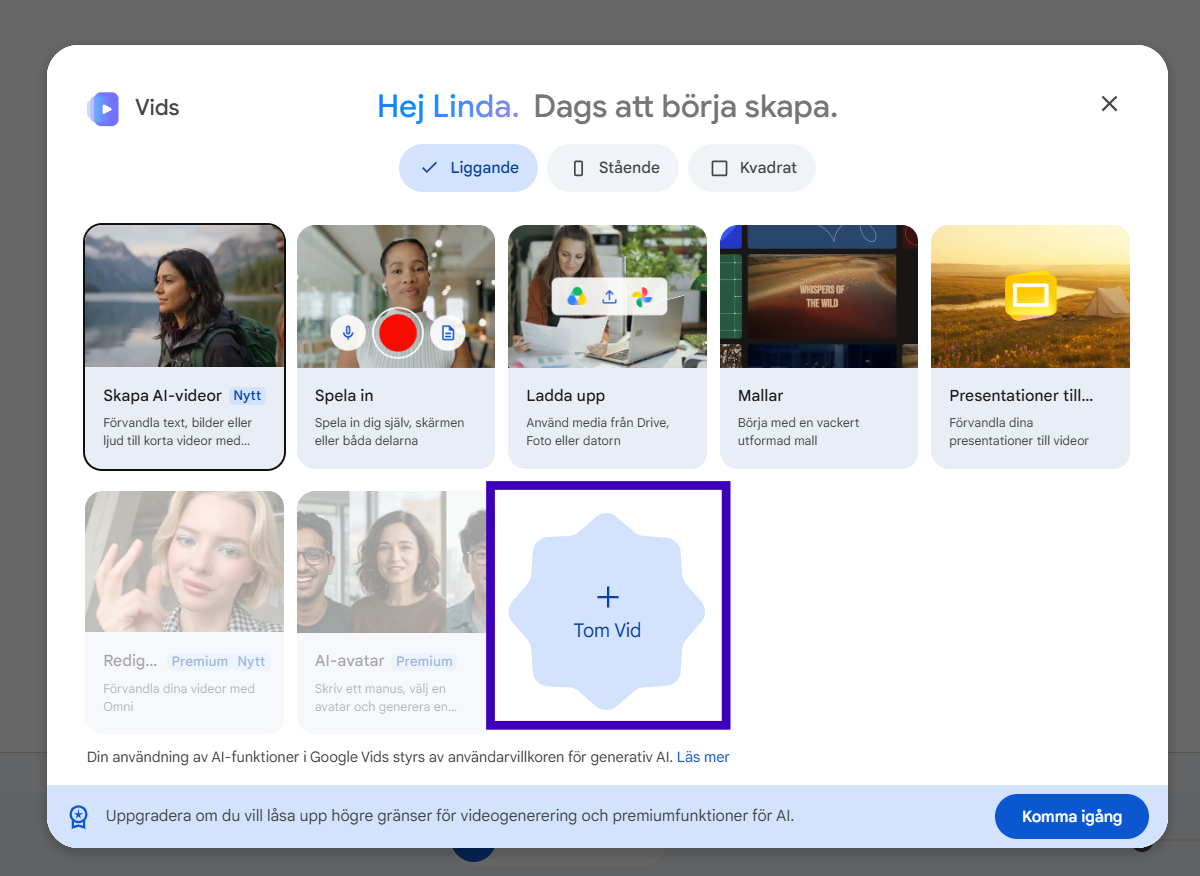Click the red record button icon
Viewport: 1200px width, 876px height.
[397, 333]
